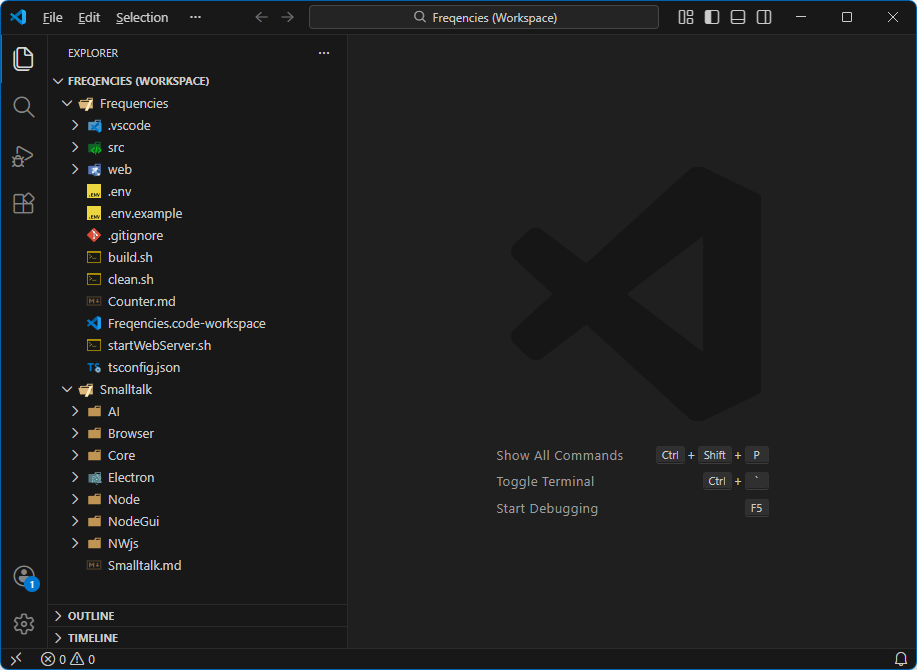Toggle the bottom panel
This screenshot has width=917, height=670.
coord(738,17)
